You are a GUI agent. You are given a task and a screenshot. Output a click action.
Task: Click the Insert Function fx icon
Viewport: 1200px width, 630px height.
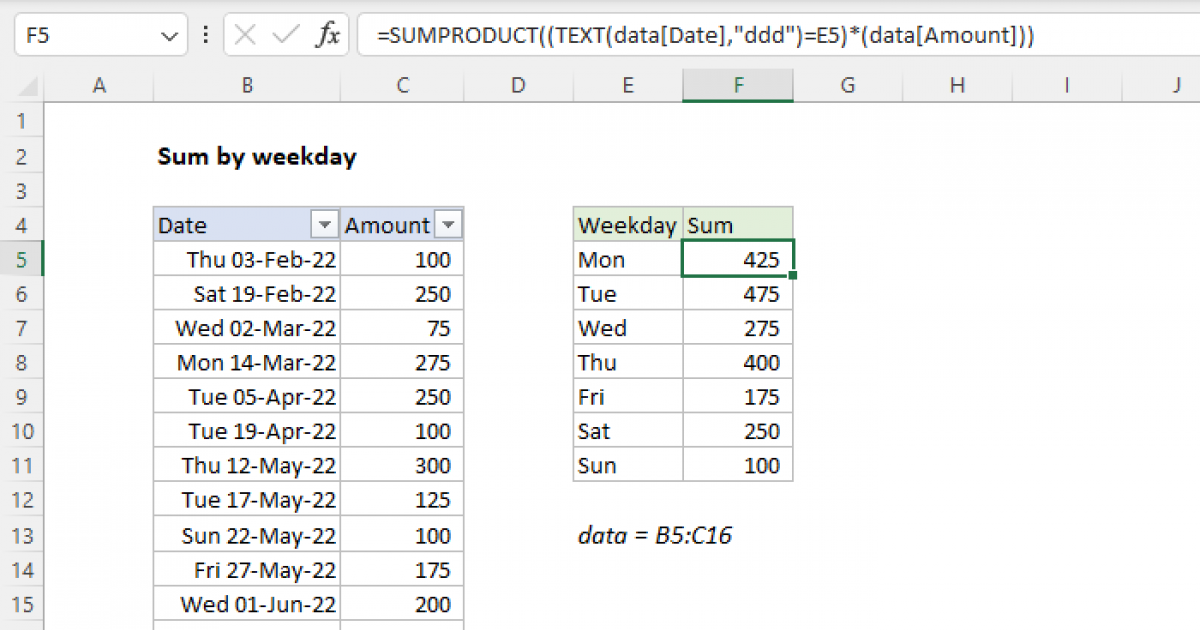click(327, 37)
